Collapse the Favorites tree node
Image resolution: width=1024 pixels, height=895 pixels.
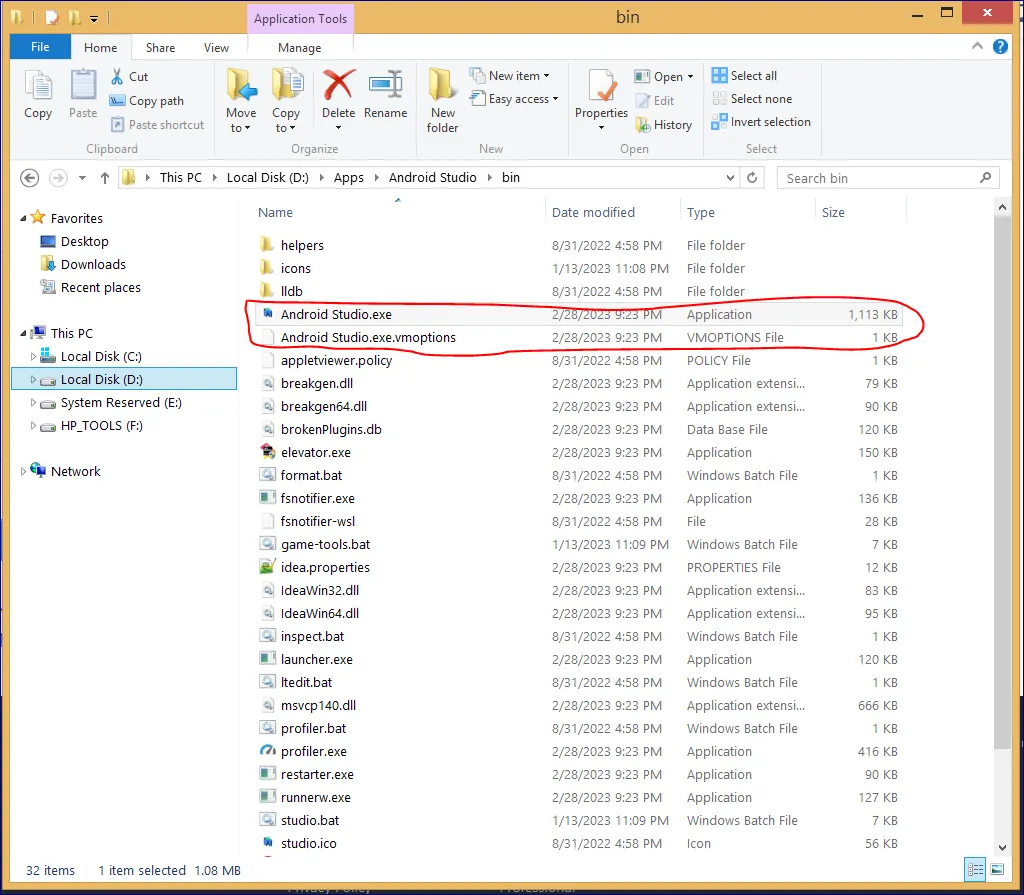point(23,218)
